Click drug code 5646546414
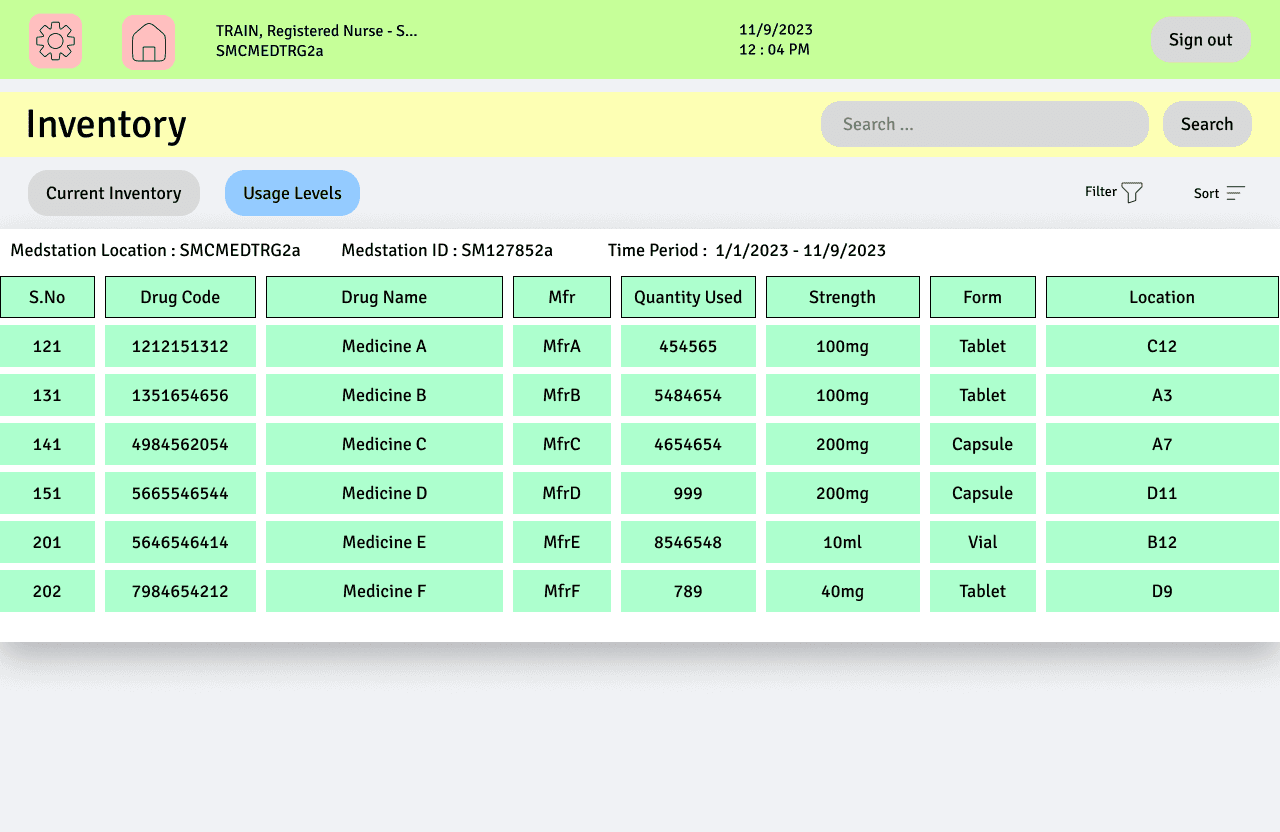Viewport: 1280px width, 832px height. coord(180,542)
